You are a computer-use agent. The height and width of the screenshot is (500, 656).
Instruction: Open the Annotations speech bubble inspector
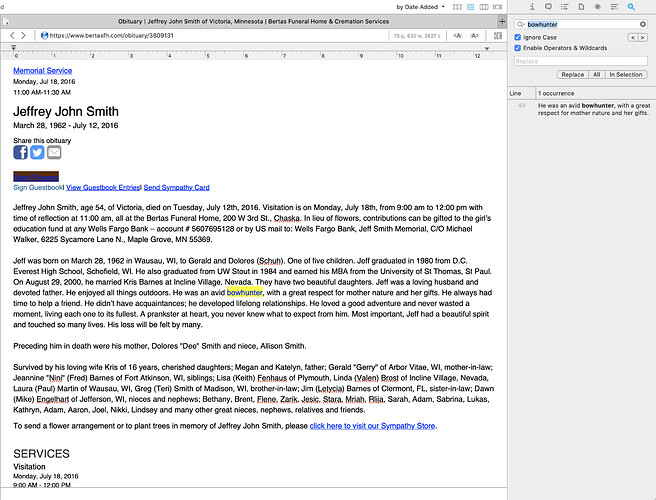[548, 7]
